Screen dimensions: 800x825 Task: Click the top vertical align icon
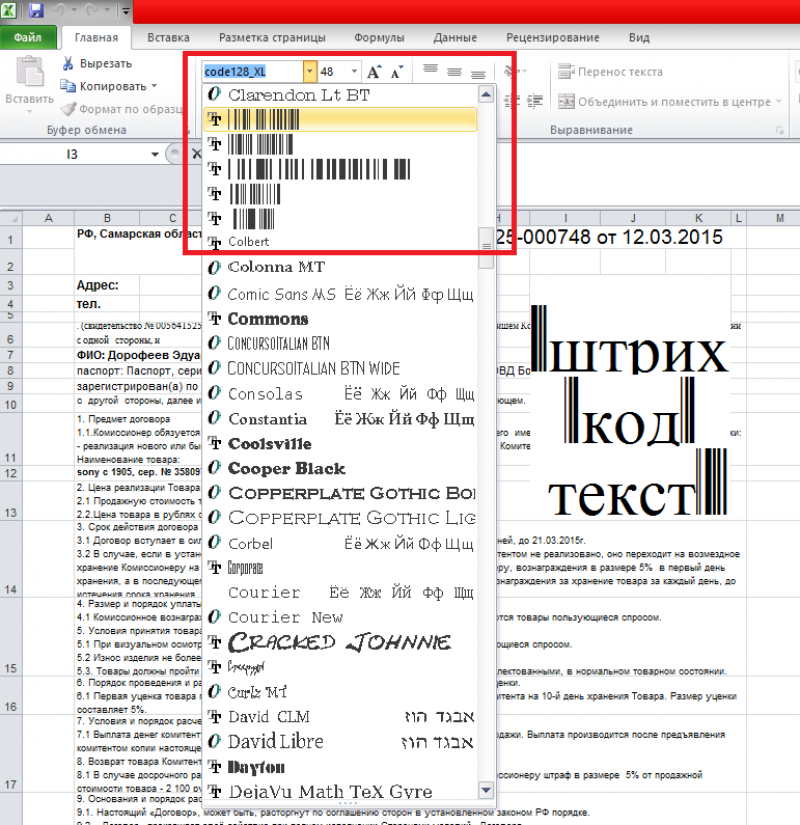click(x=431, y=70)
